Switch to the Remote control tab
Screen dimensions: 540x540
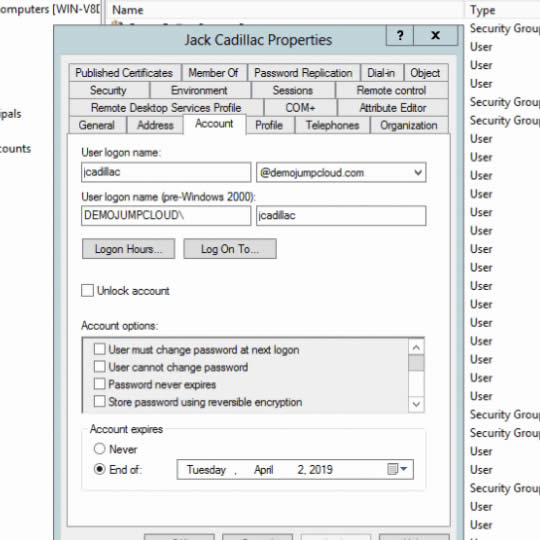pos(392,90)
